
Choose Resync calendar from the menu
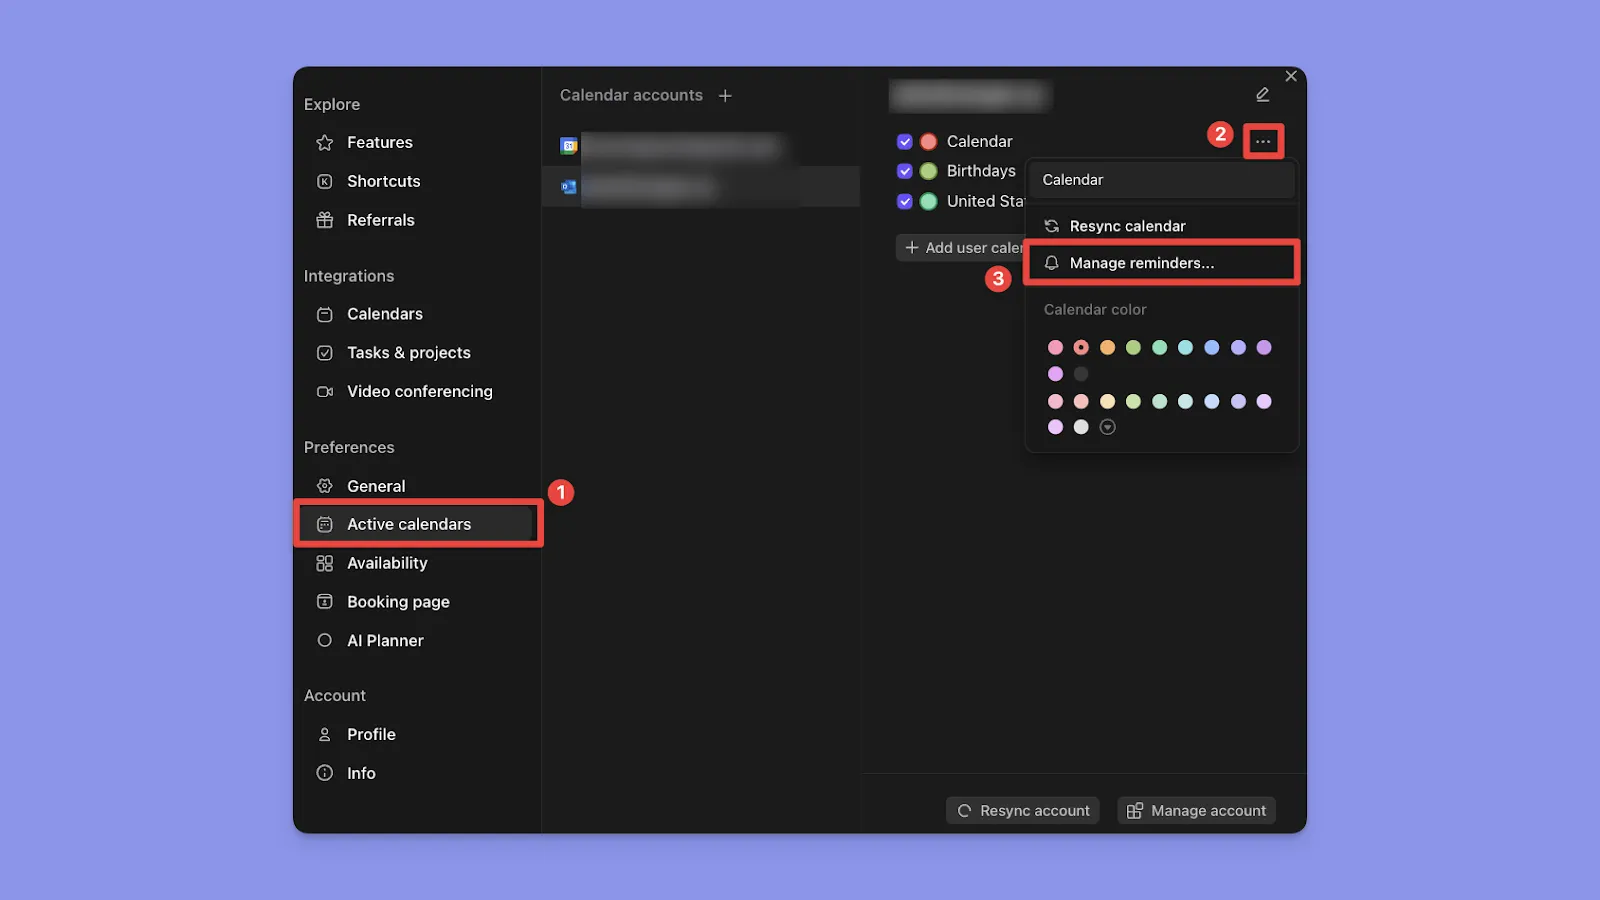click(x=1128, y=225)
